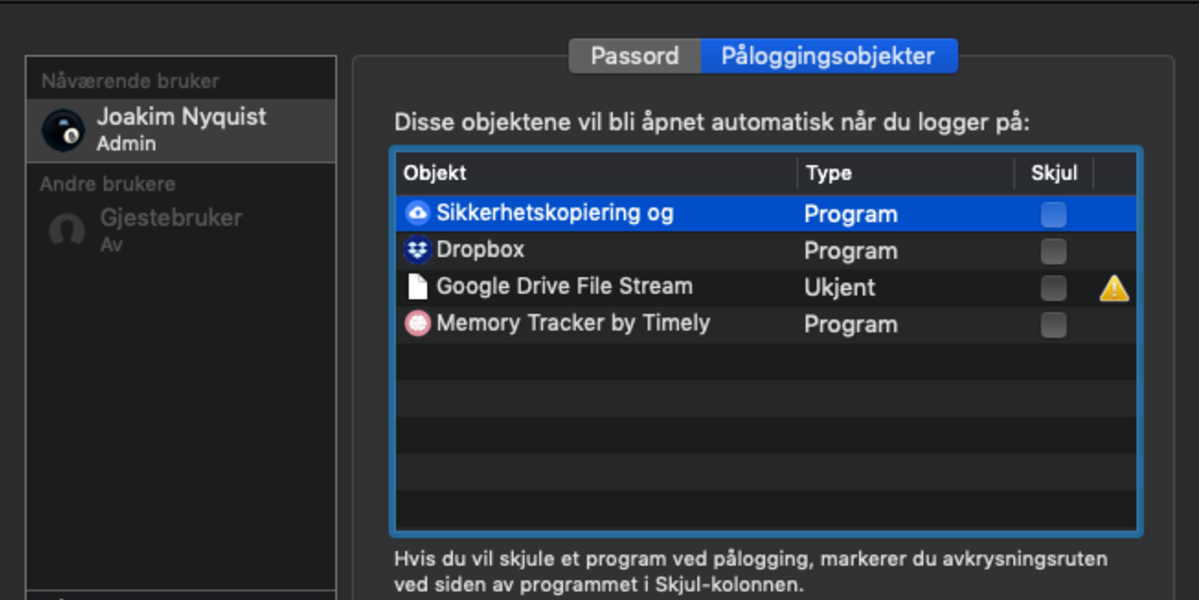This screenshot has width=1200, height=600.
Task: Click the Google Drive File Stream document icon
Action: 417,287
